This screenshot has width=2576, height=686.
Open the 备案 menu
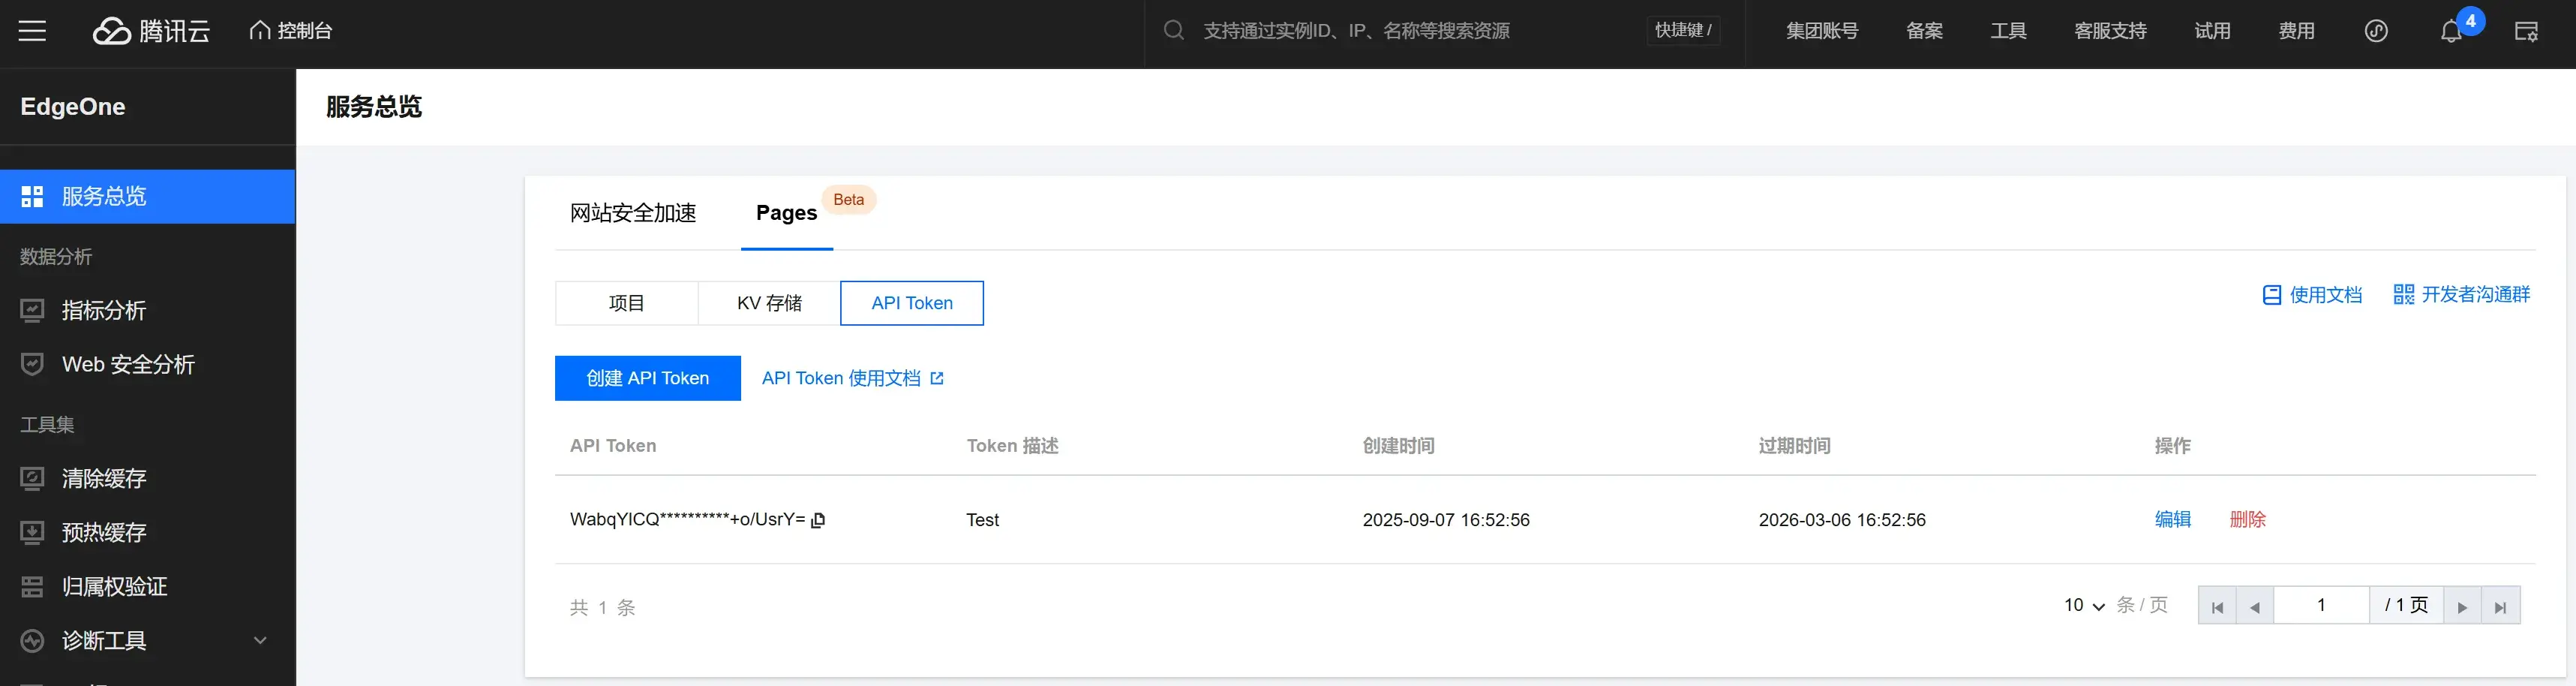[x=1924, y=31]
